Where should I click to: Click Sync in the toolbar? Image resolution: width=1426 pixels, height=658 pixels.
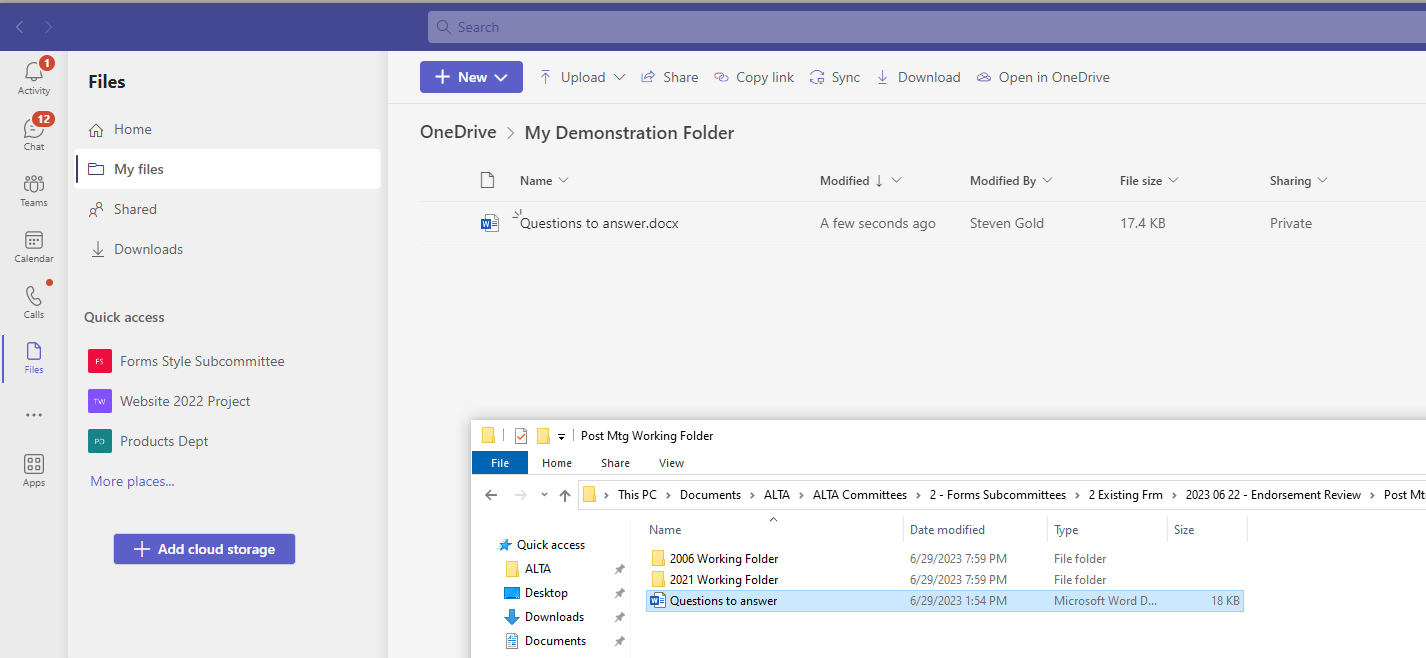pyautogui.click(x=834, y=77)
